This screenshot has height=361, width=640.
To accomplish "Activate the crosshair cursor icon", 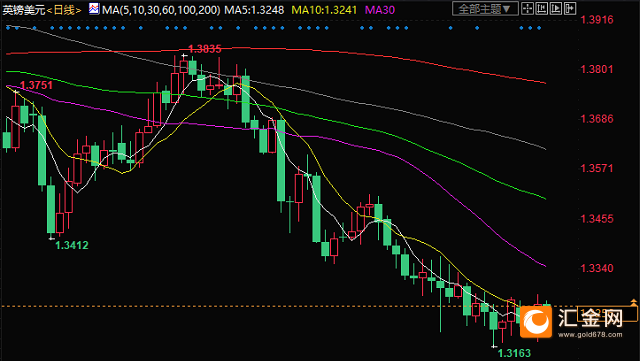I will click(528, 9).
